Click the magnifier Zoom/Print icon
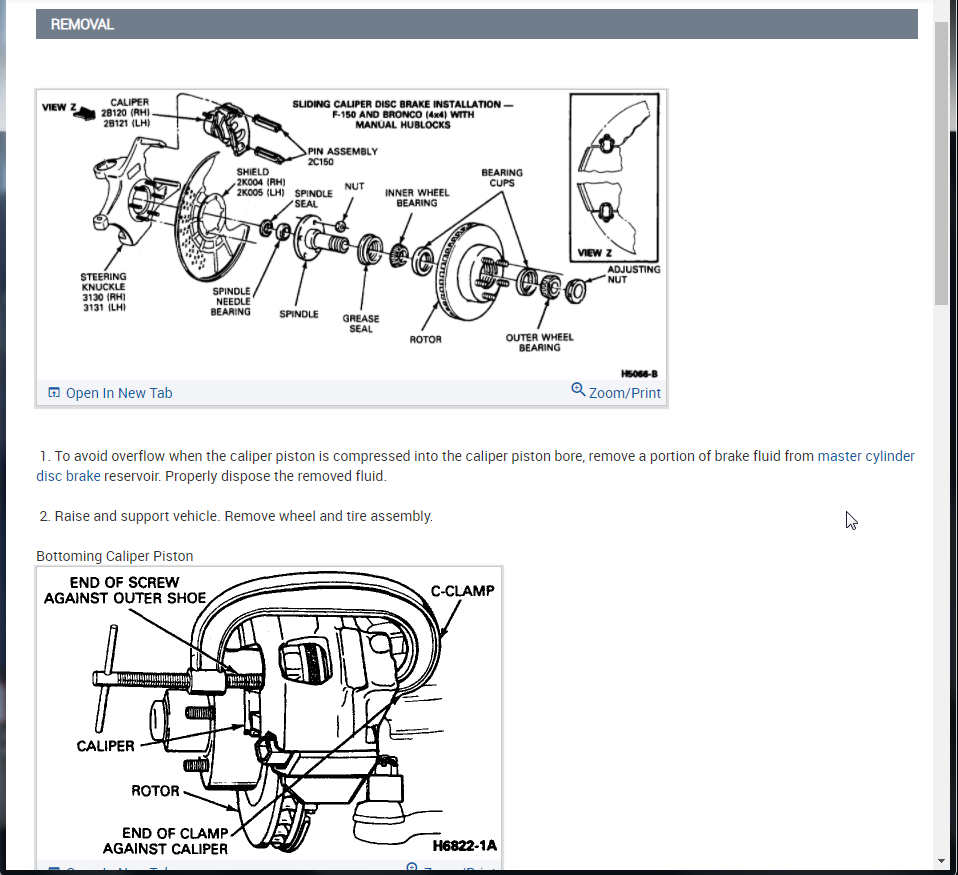 coord(578,389)
